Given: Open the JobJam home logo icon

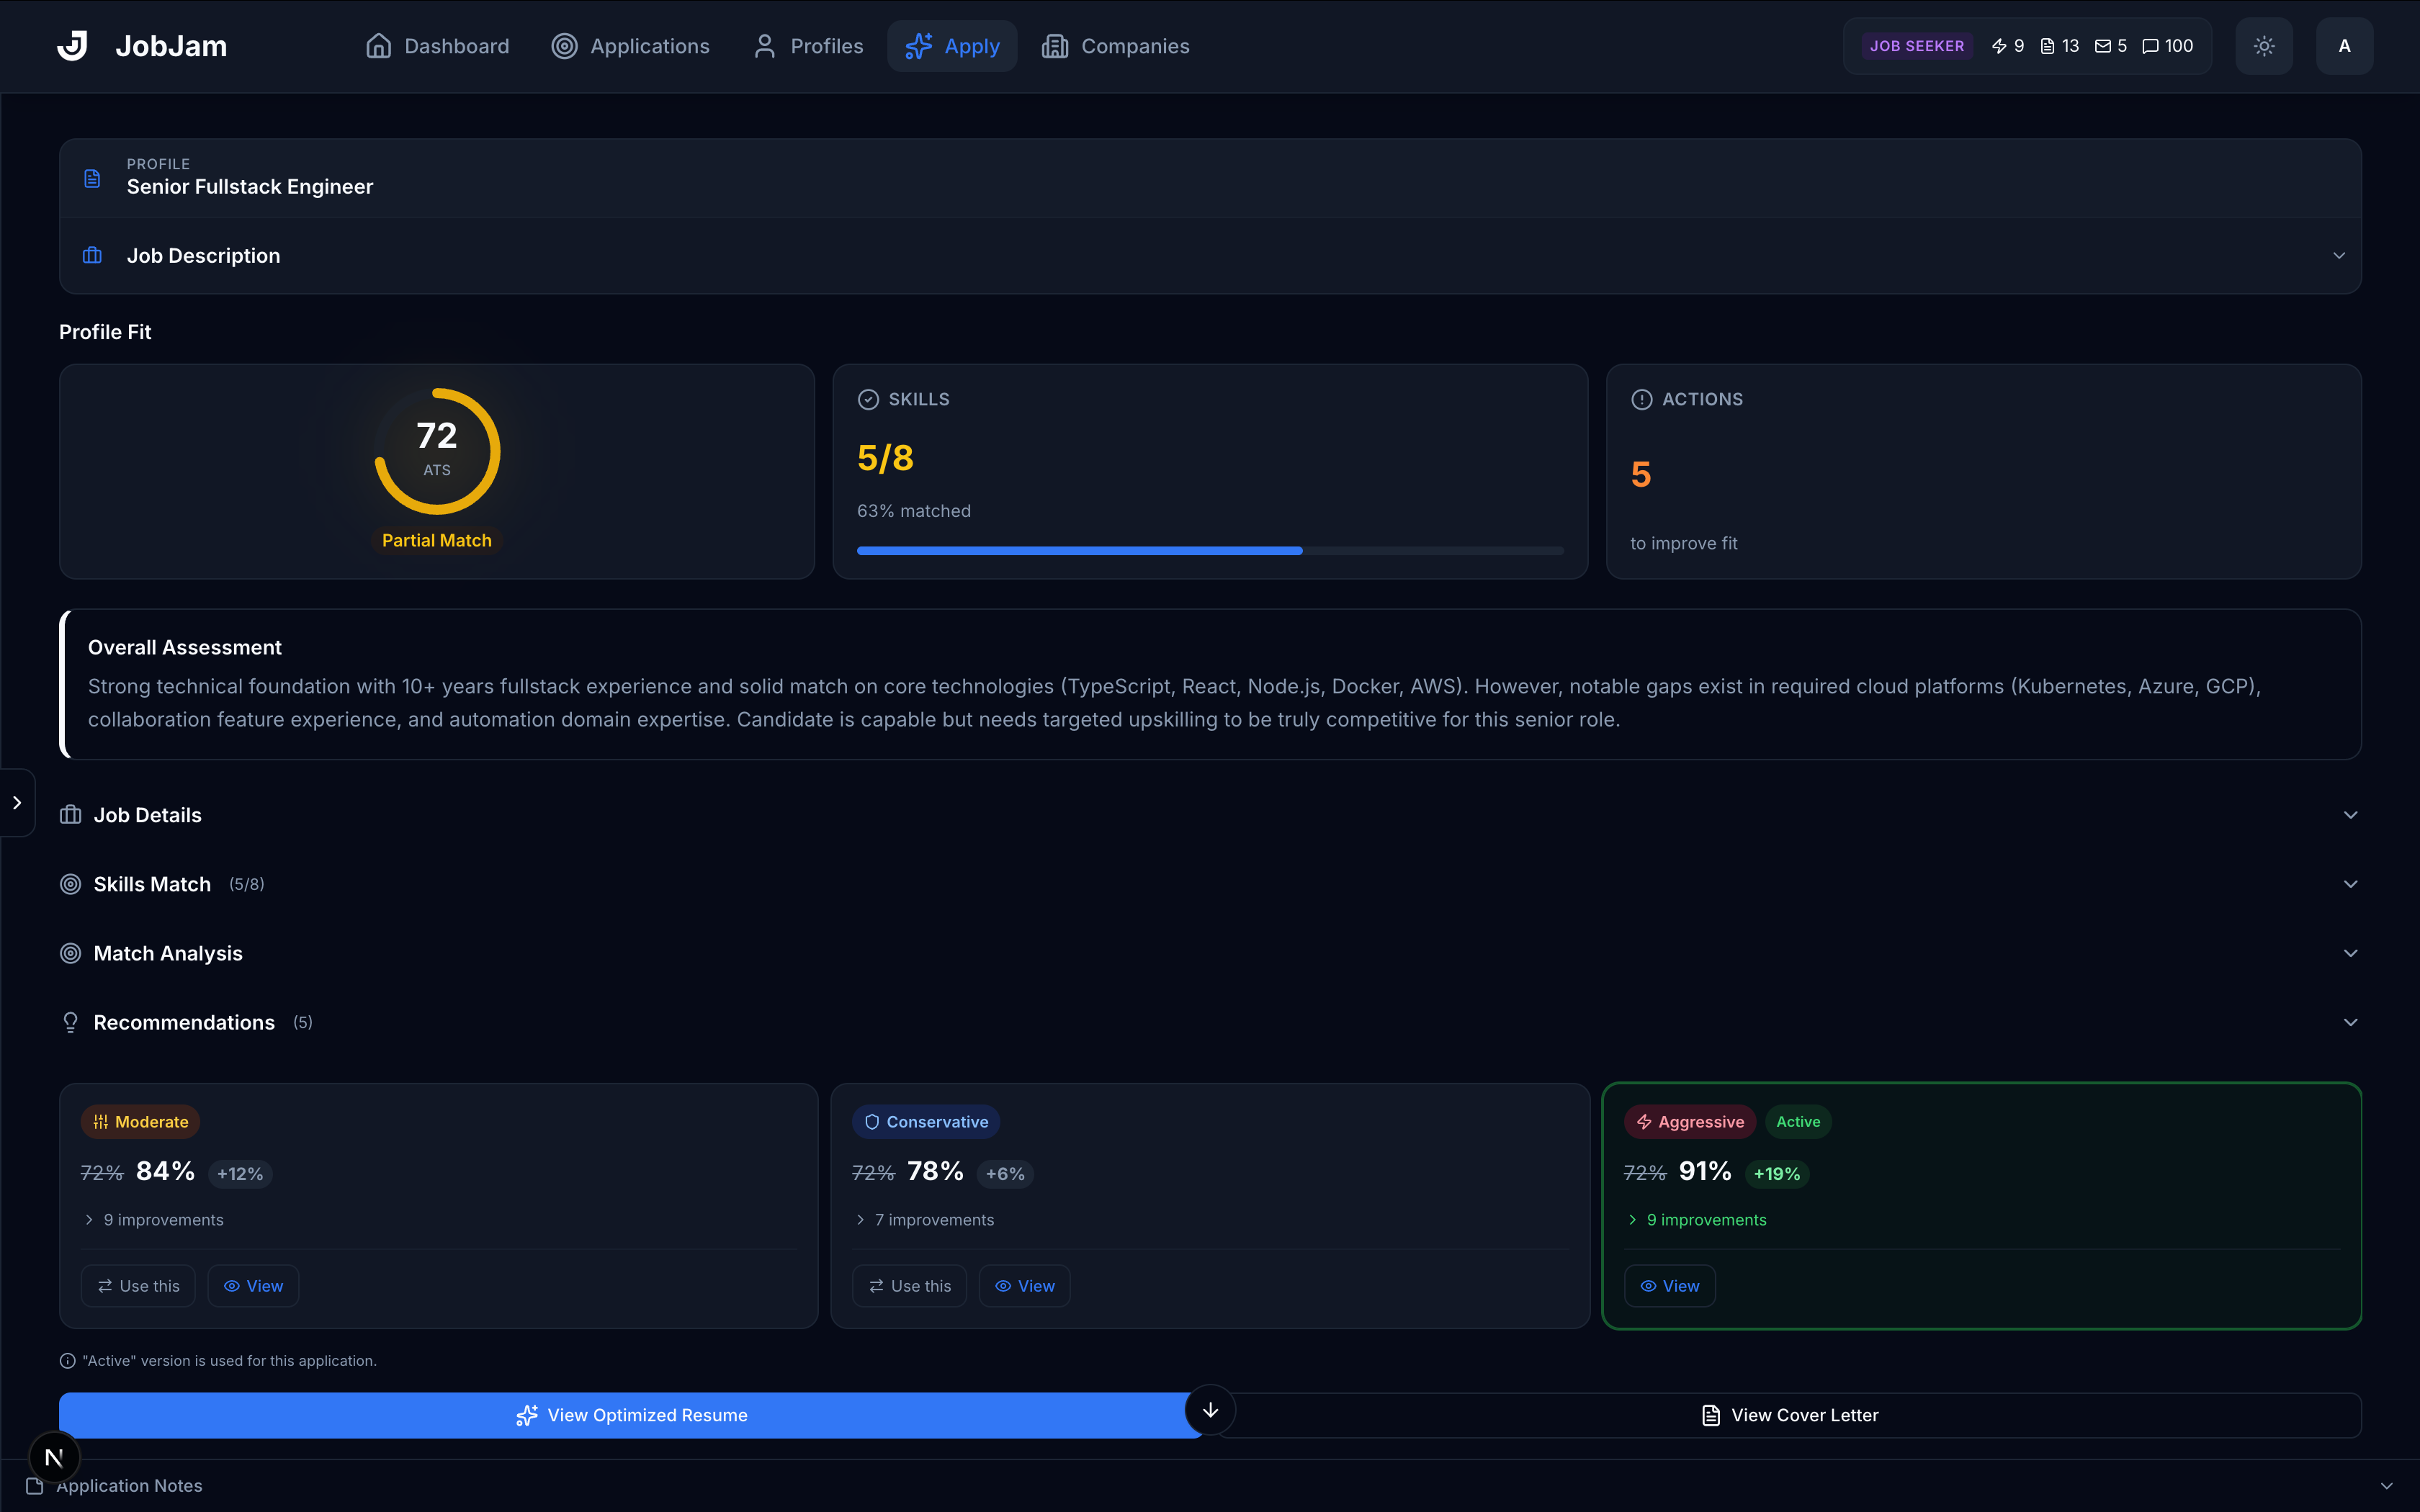Looking at the screenshot, I should click(73, 45).
